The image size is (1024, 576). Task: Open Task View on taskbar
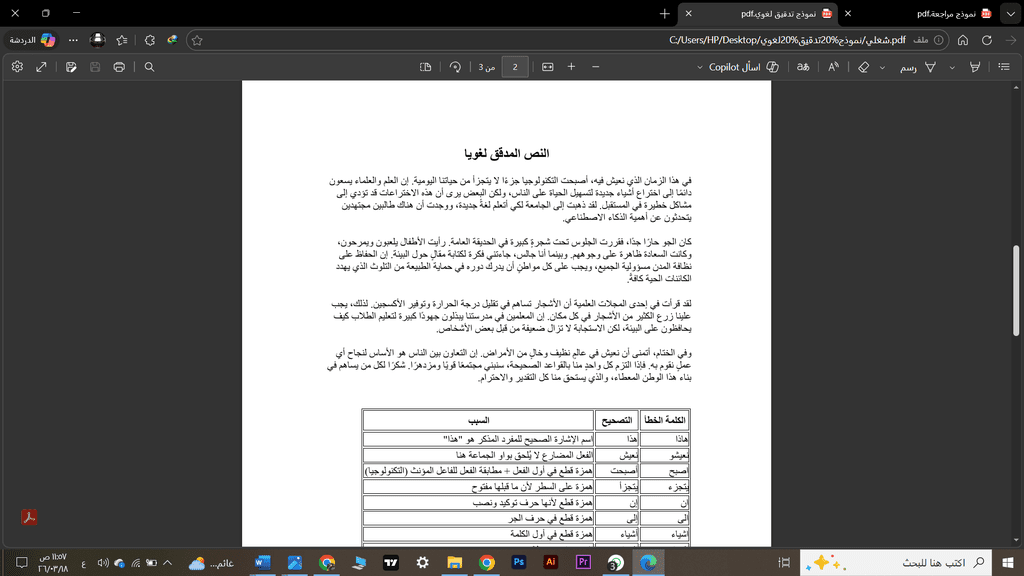(784, 562)
